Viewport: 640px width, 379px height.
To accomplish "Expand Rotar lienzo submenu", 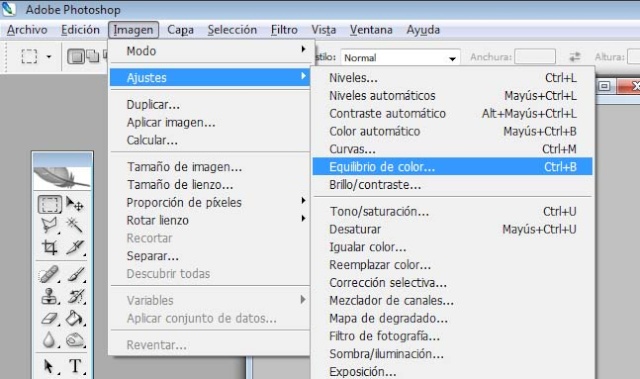I will coord(210,220).
